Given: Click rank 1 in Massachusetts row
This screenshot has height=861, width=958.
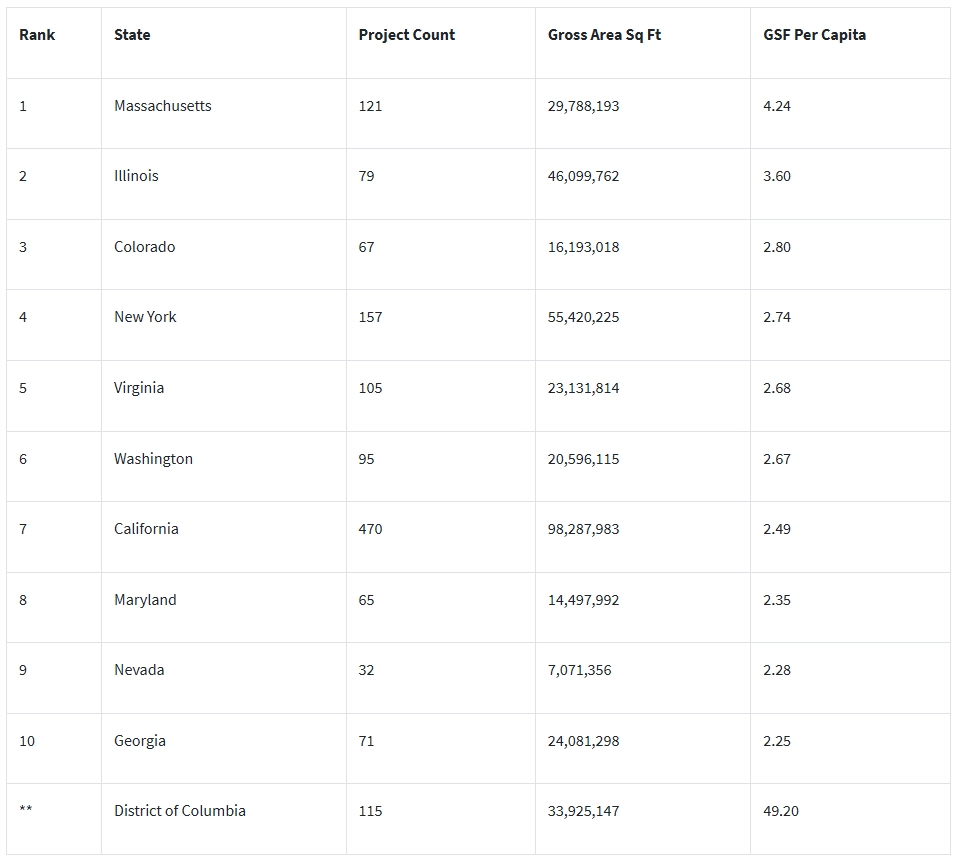Looking at the screenshot, I should [x=23, y=106].
